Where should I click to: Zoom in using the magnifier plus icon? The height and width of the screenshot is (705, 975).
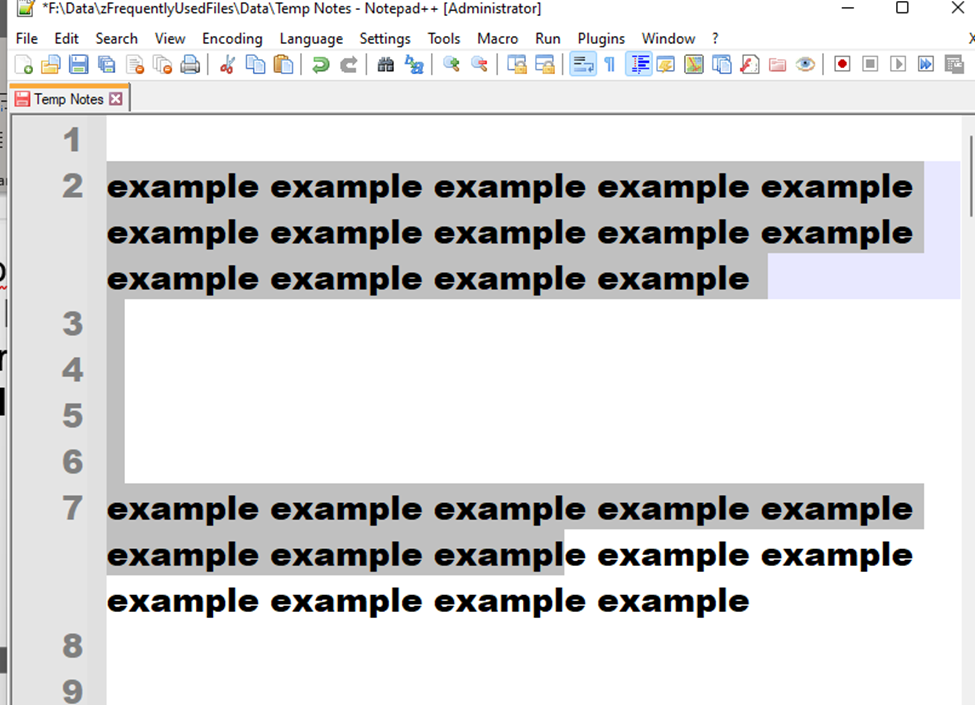(451, 65)
